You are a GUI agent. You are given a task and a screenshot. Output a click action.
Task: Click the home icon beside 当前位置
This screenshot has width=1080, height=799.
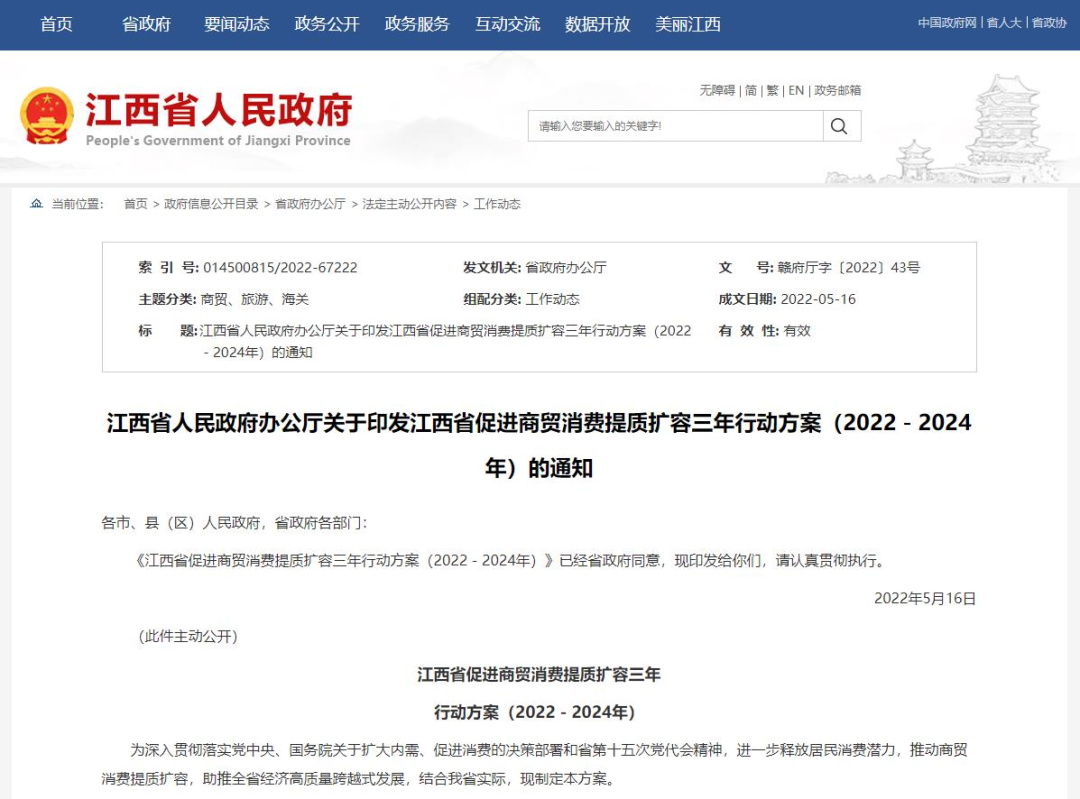(37, 204)
